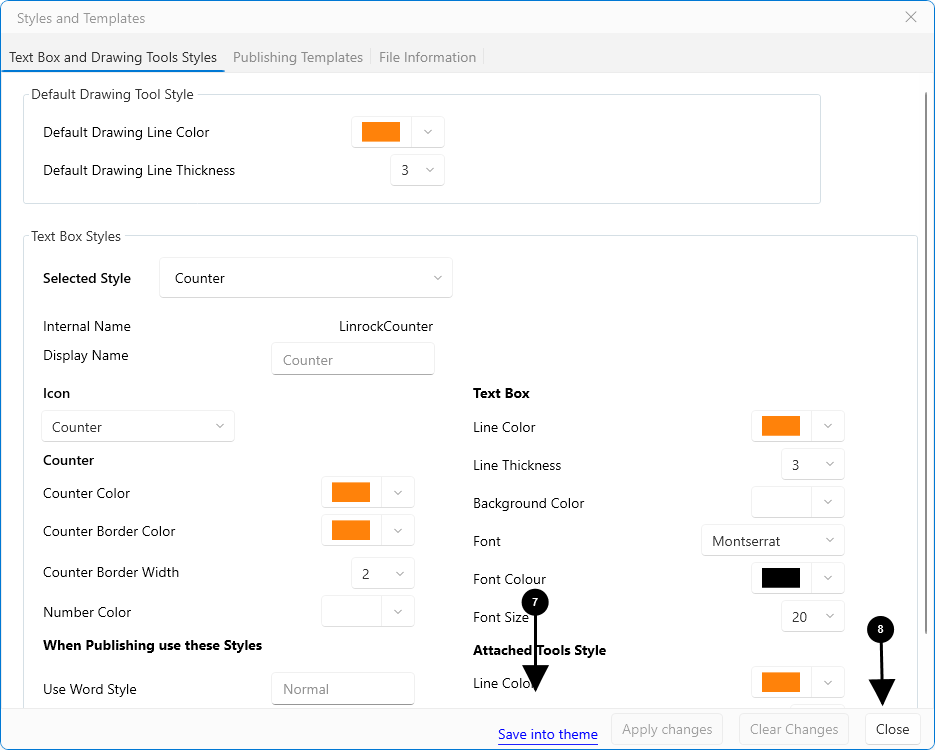Expand the Counter Border Width dropdown
Image resolution: width=935 pixels, height=750 pixels.
(382, 574)
